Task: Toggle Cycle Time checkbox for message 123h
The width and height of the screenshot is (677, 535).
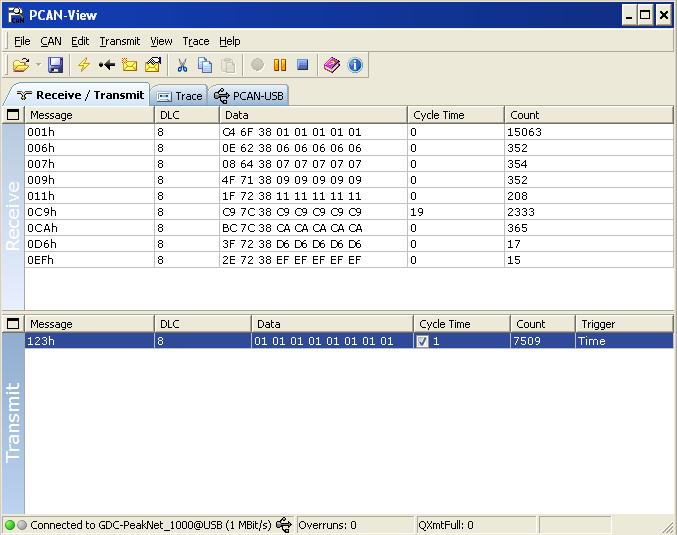Action: point(422,341)
